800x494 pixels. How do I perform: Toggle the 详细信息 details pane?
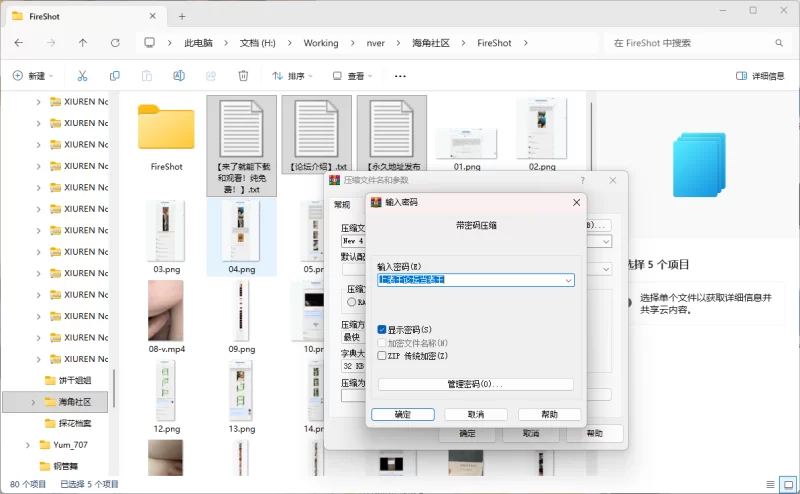tap(760, 76)
